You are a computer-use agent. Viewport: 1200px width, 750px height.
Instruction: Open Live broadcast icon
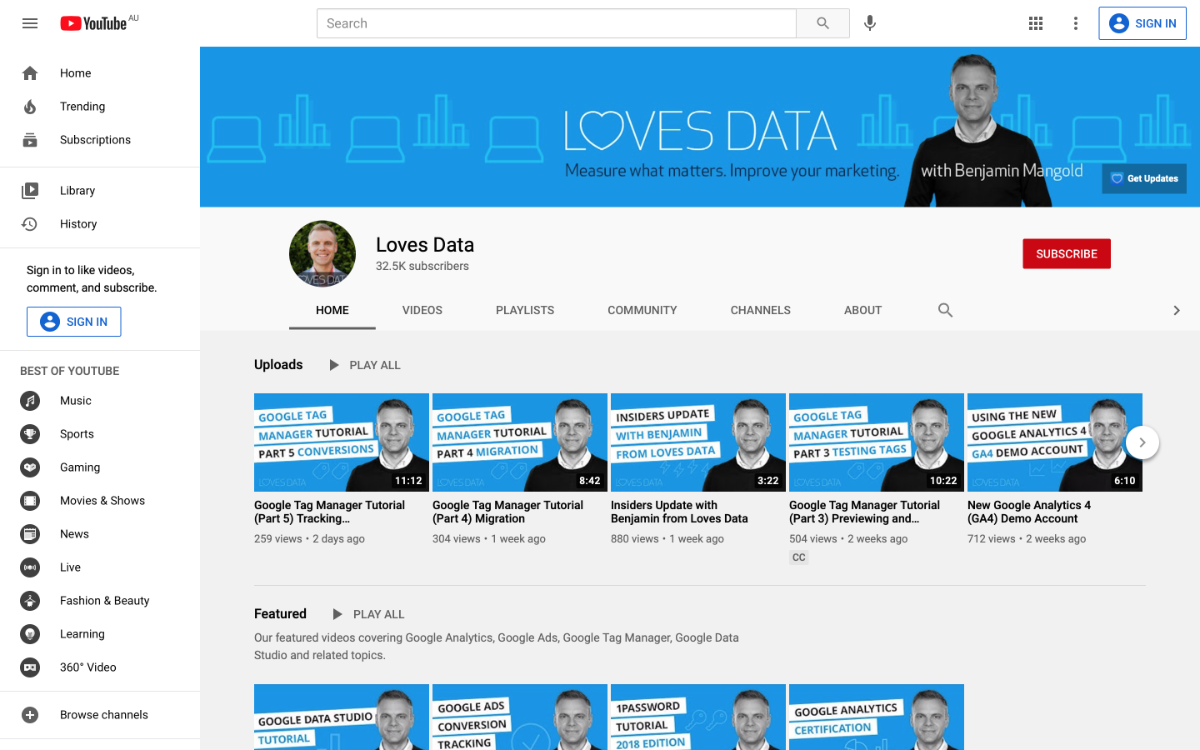pos(30,567)
